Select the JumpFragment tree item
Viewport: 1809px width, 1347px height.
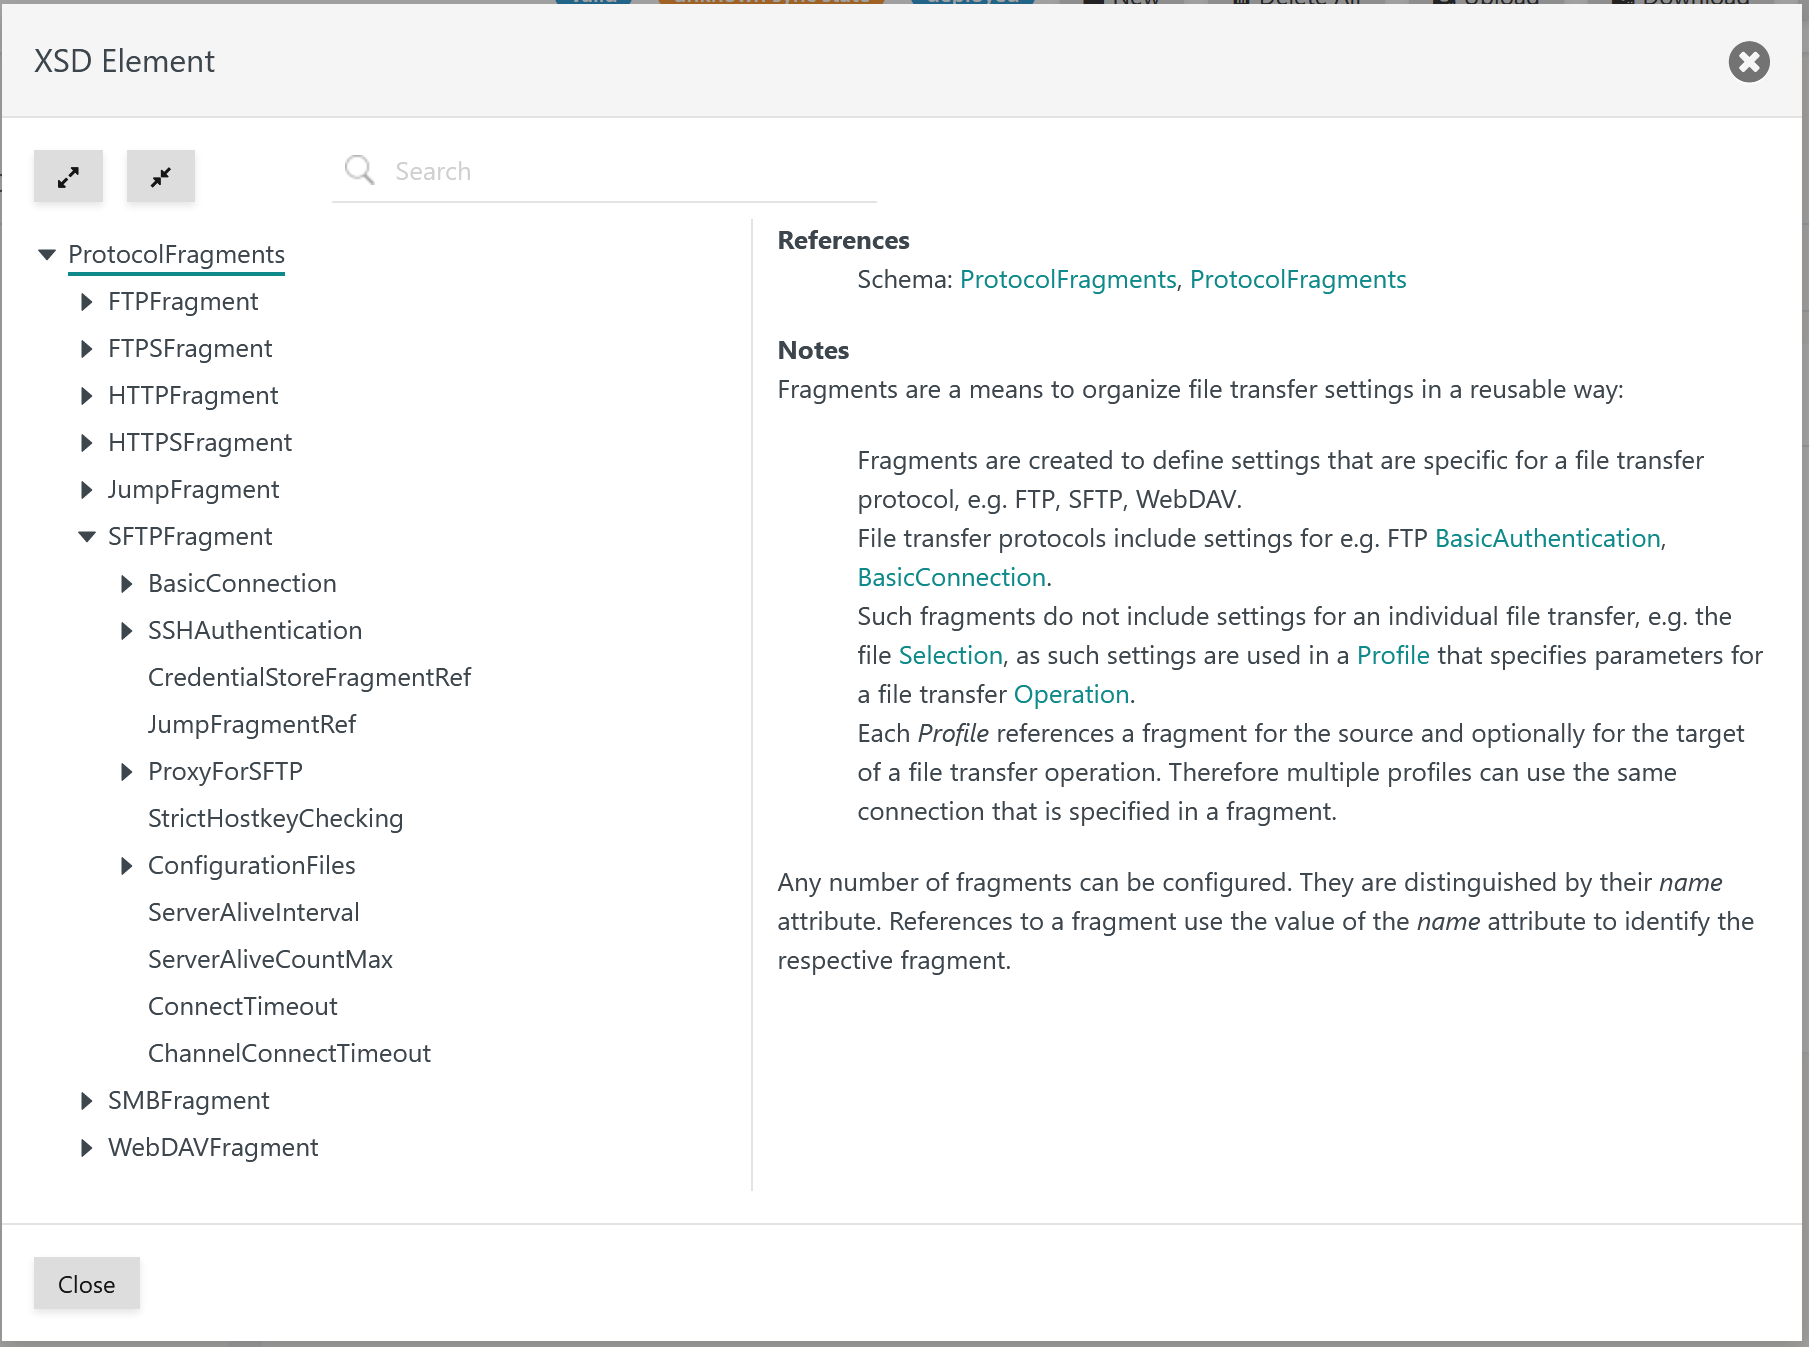pyautogui.click(x=194, y=490)
